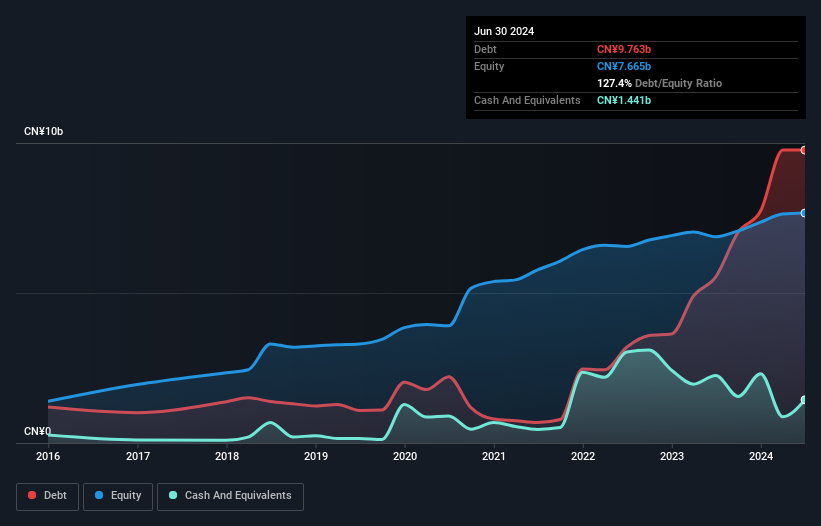The width and height of the screenshot is (821, 526).
Task: Click the CN¥7.665b equity value
Action: 624,66
